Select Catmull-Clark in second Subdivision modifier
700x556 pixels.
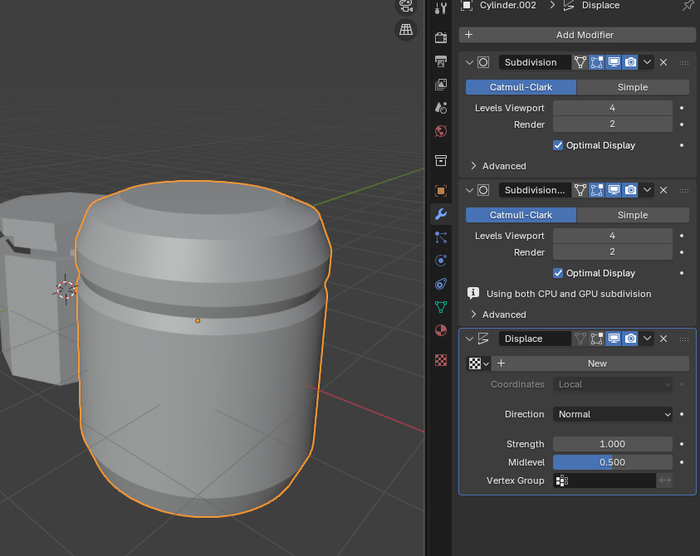tap(520, 215)
